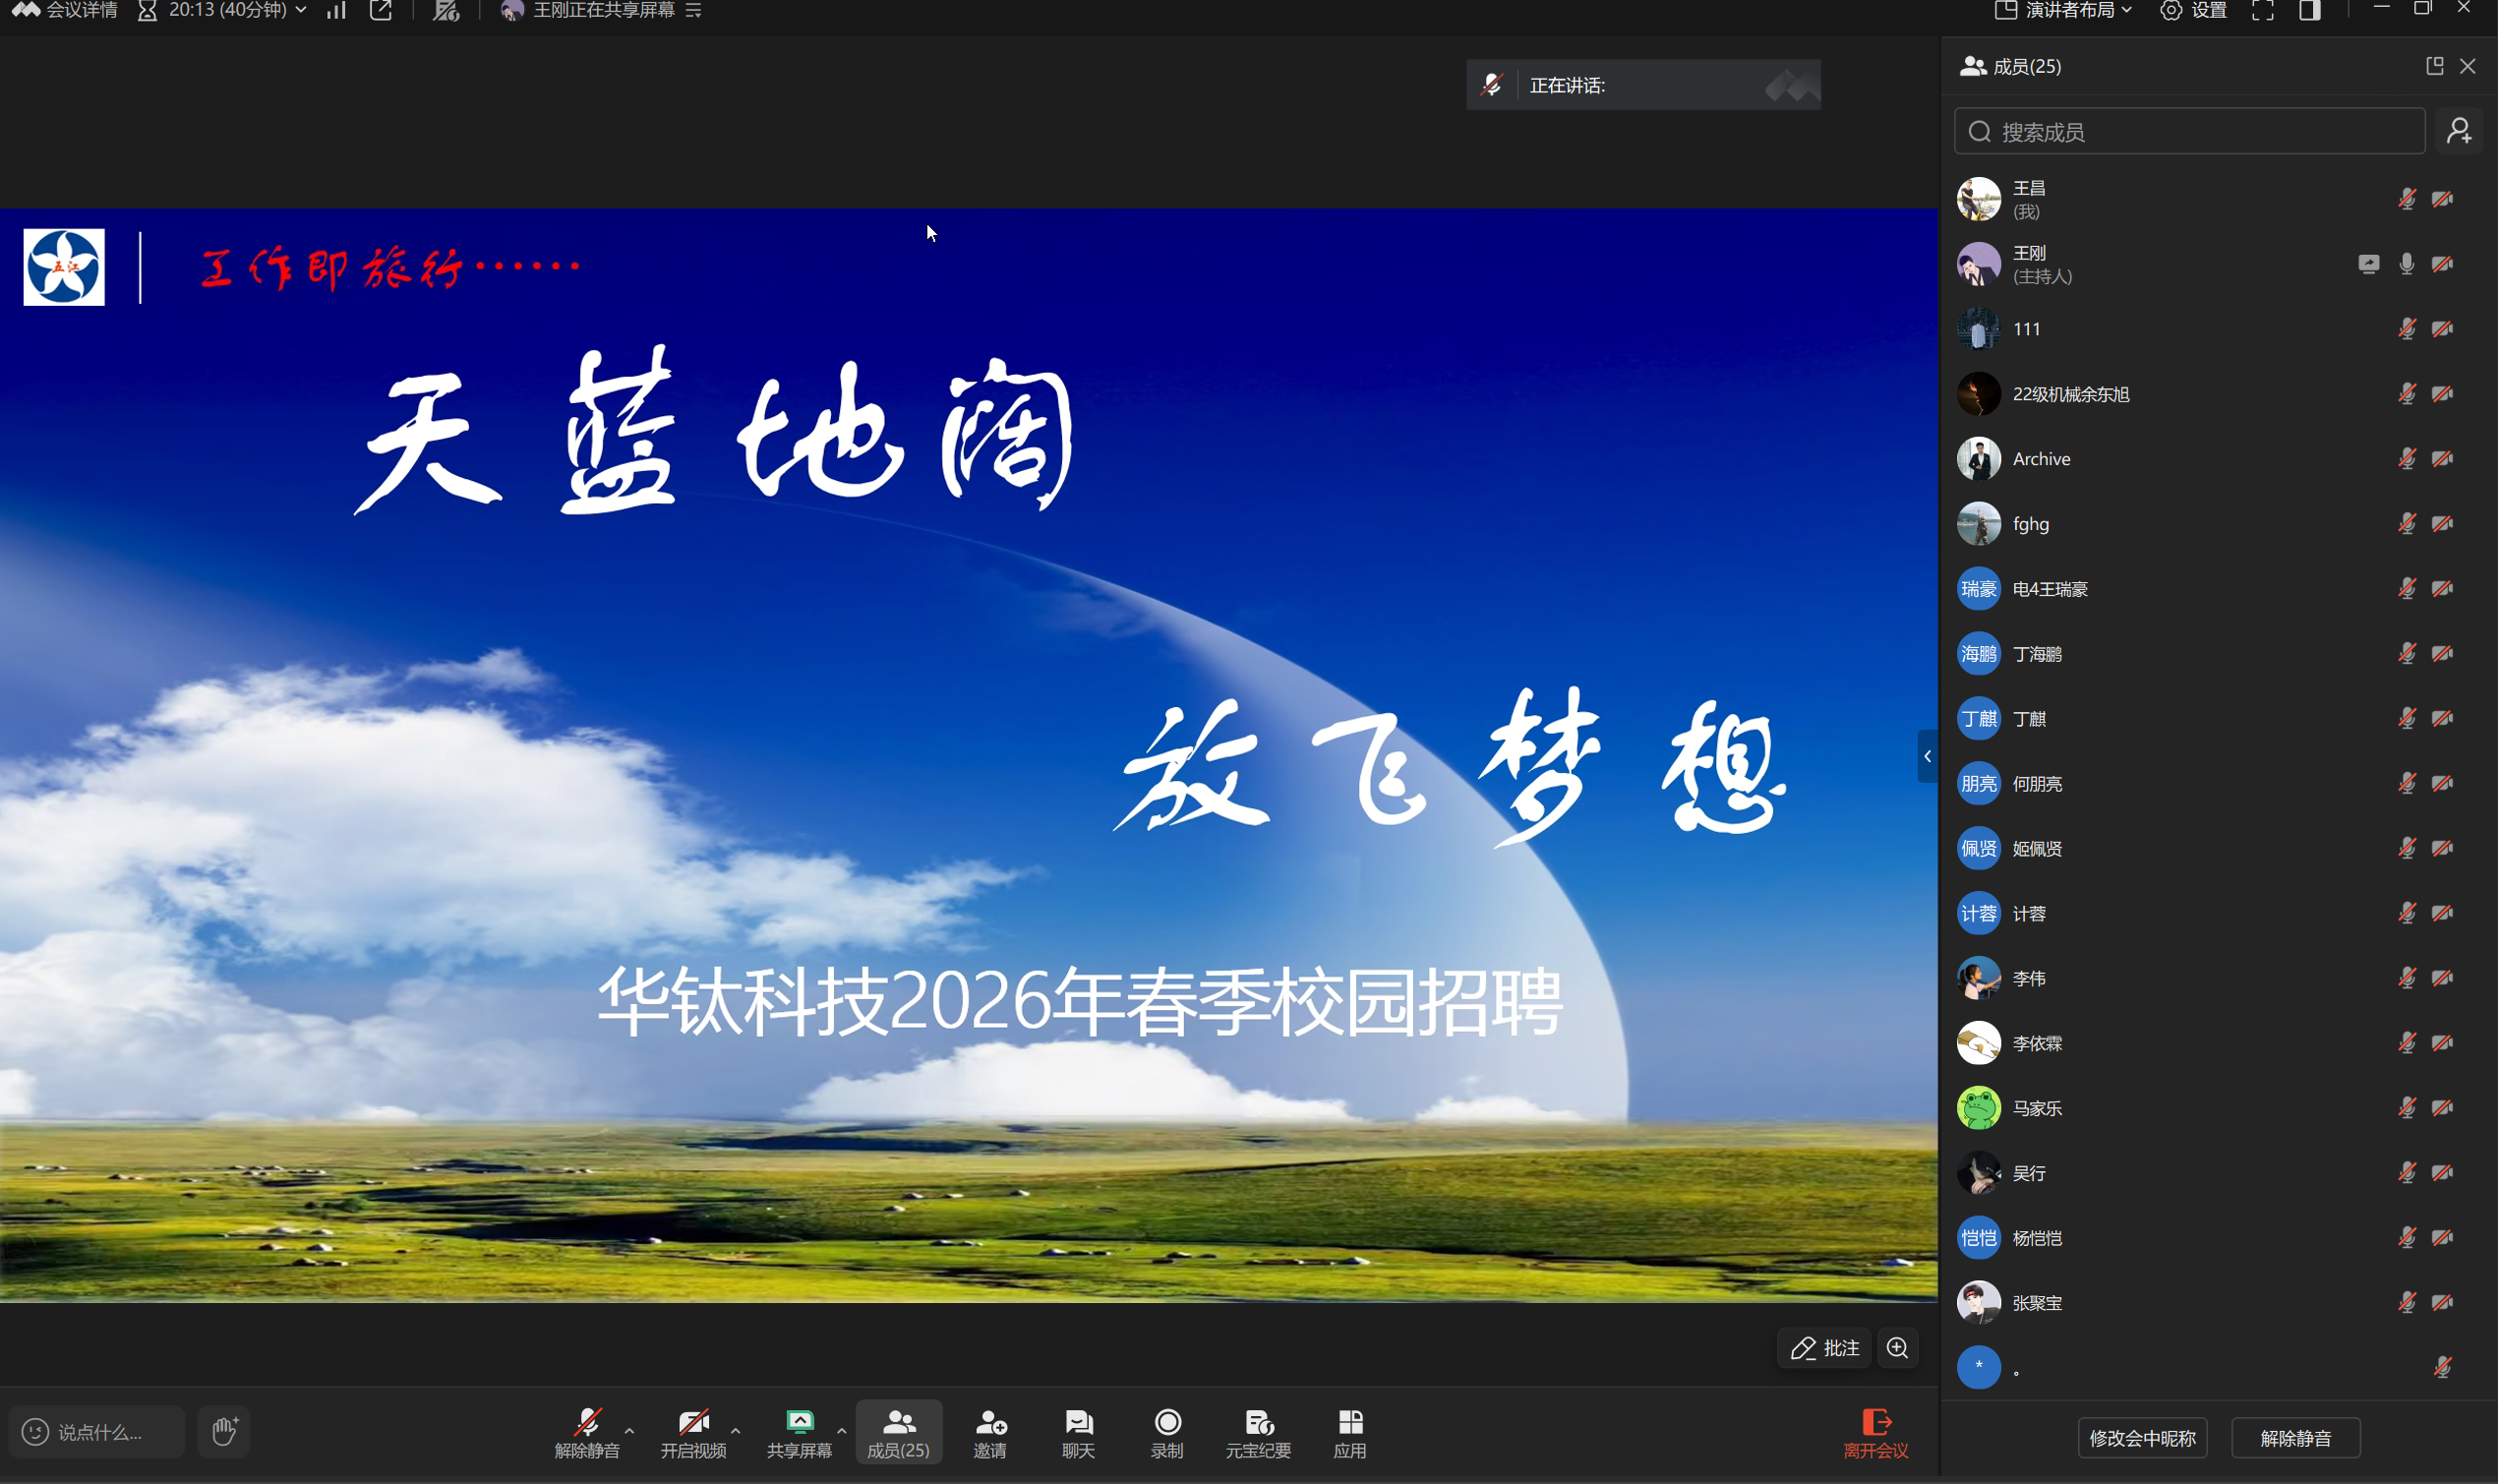2498x1484 pixels.
Task: Open the presenter layout dropdown
Action: click(2064, 10)
